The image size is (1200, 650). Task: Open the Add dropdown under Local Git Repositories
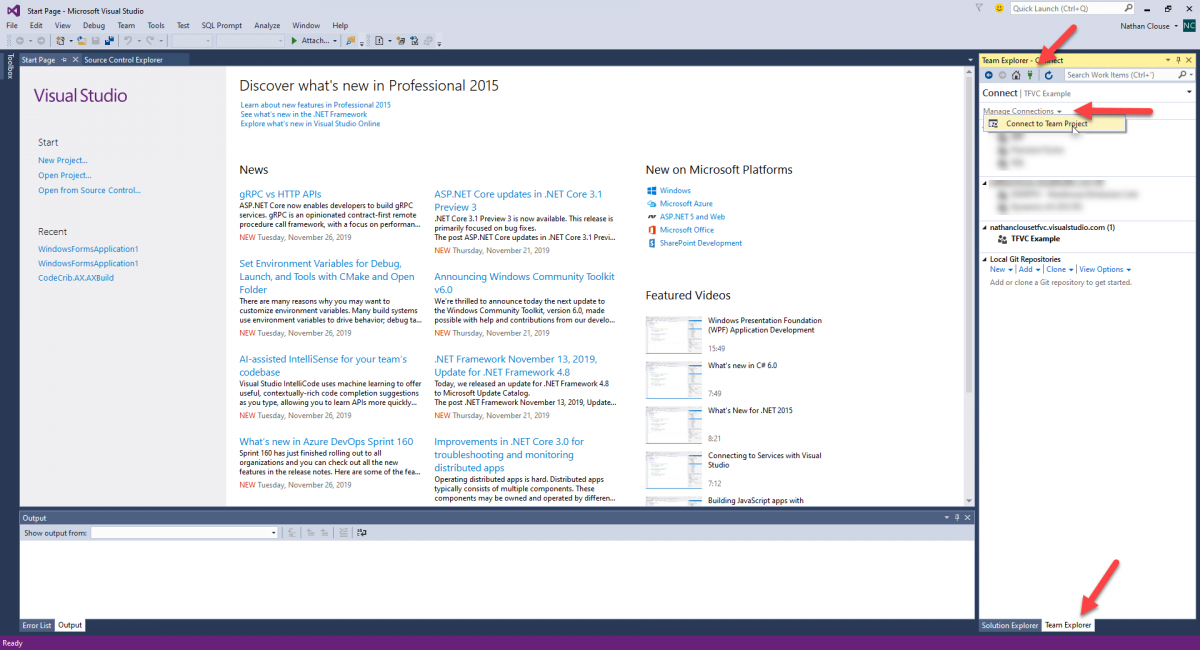(x=1030, y=270)
